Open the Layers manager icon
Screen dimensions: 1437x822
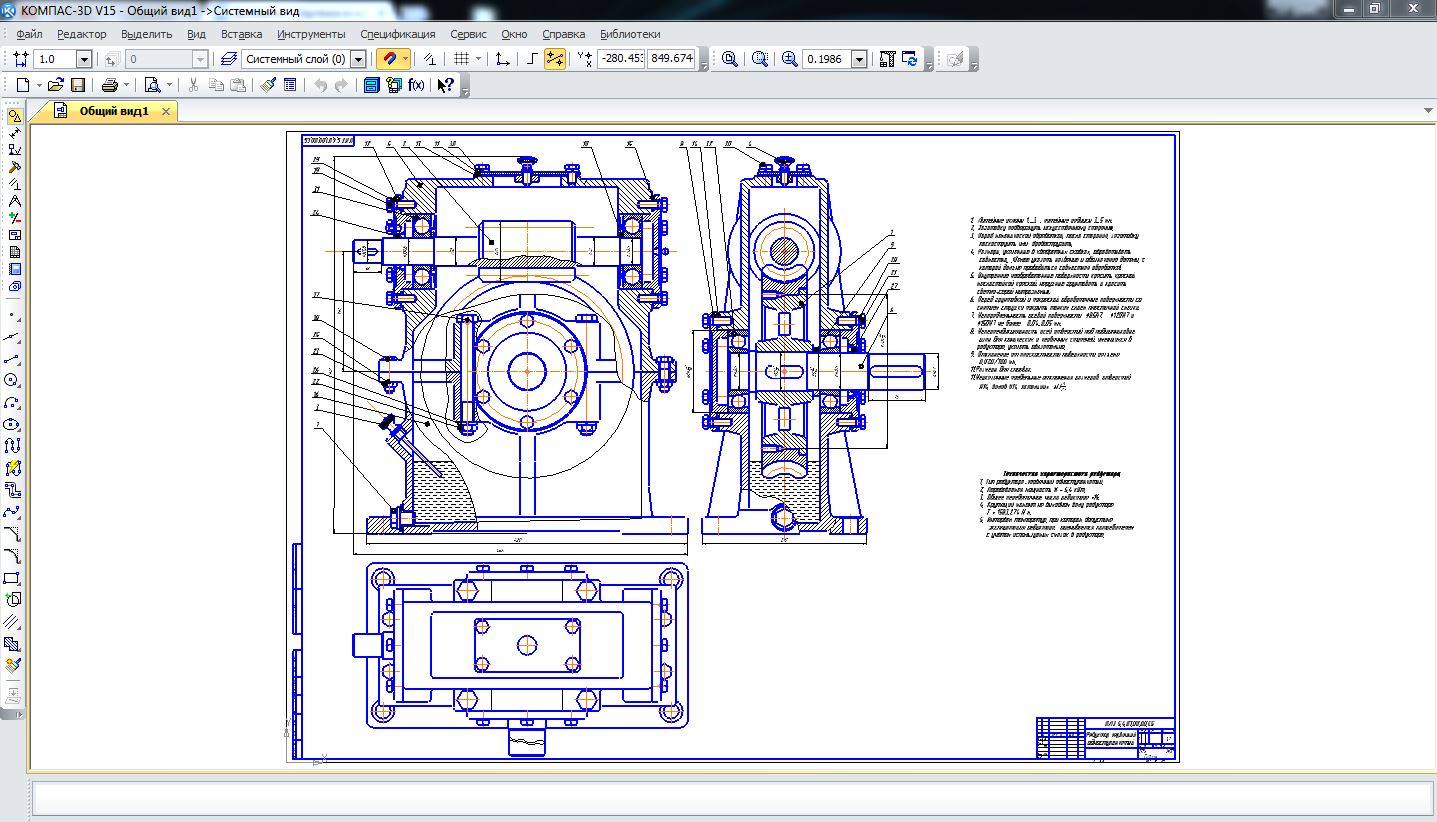(x=228, y=59)
